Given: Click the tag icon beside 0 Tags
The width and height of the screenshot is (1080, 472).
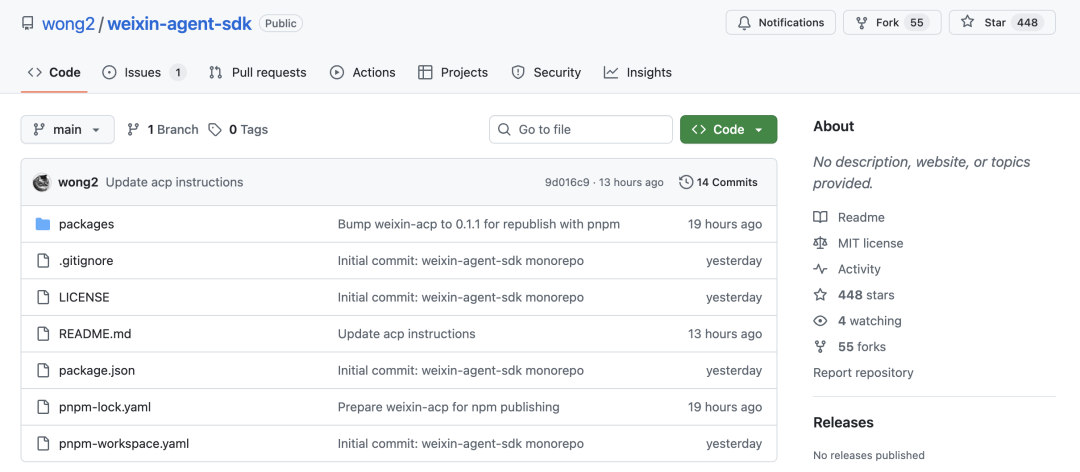Looking at the screenshot, I should (216, 130).
